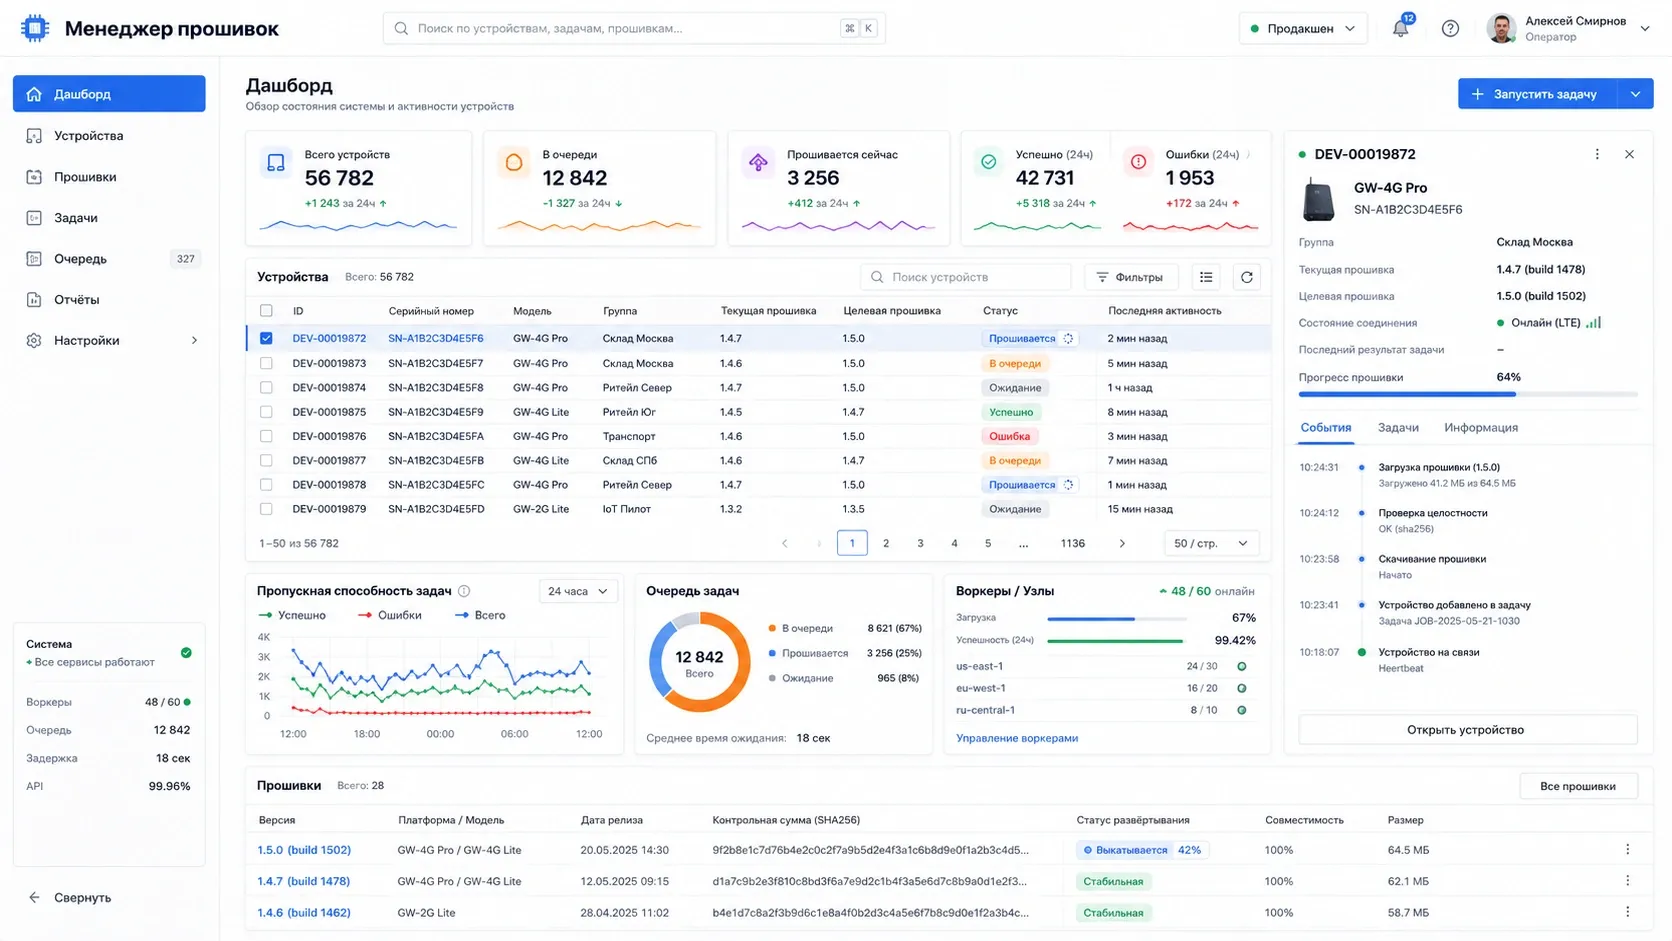This screenshot has width=1672, height=941.
Task: Click the Загрузка 67% workers bar
Action: click(x=1115, y=618)
